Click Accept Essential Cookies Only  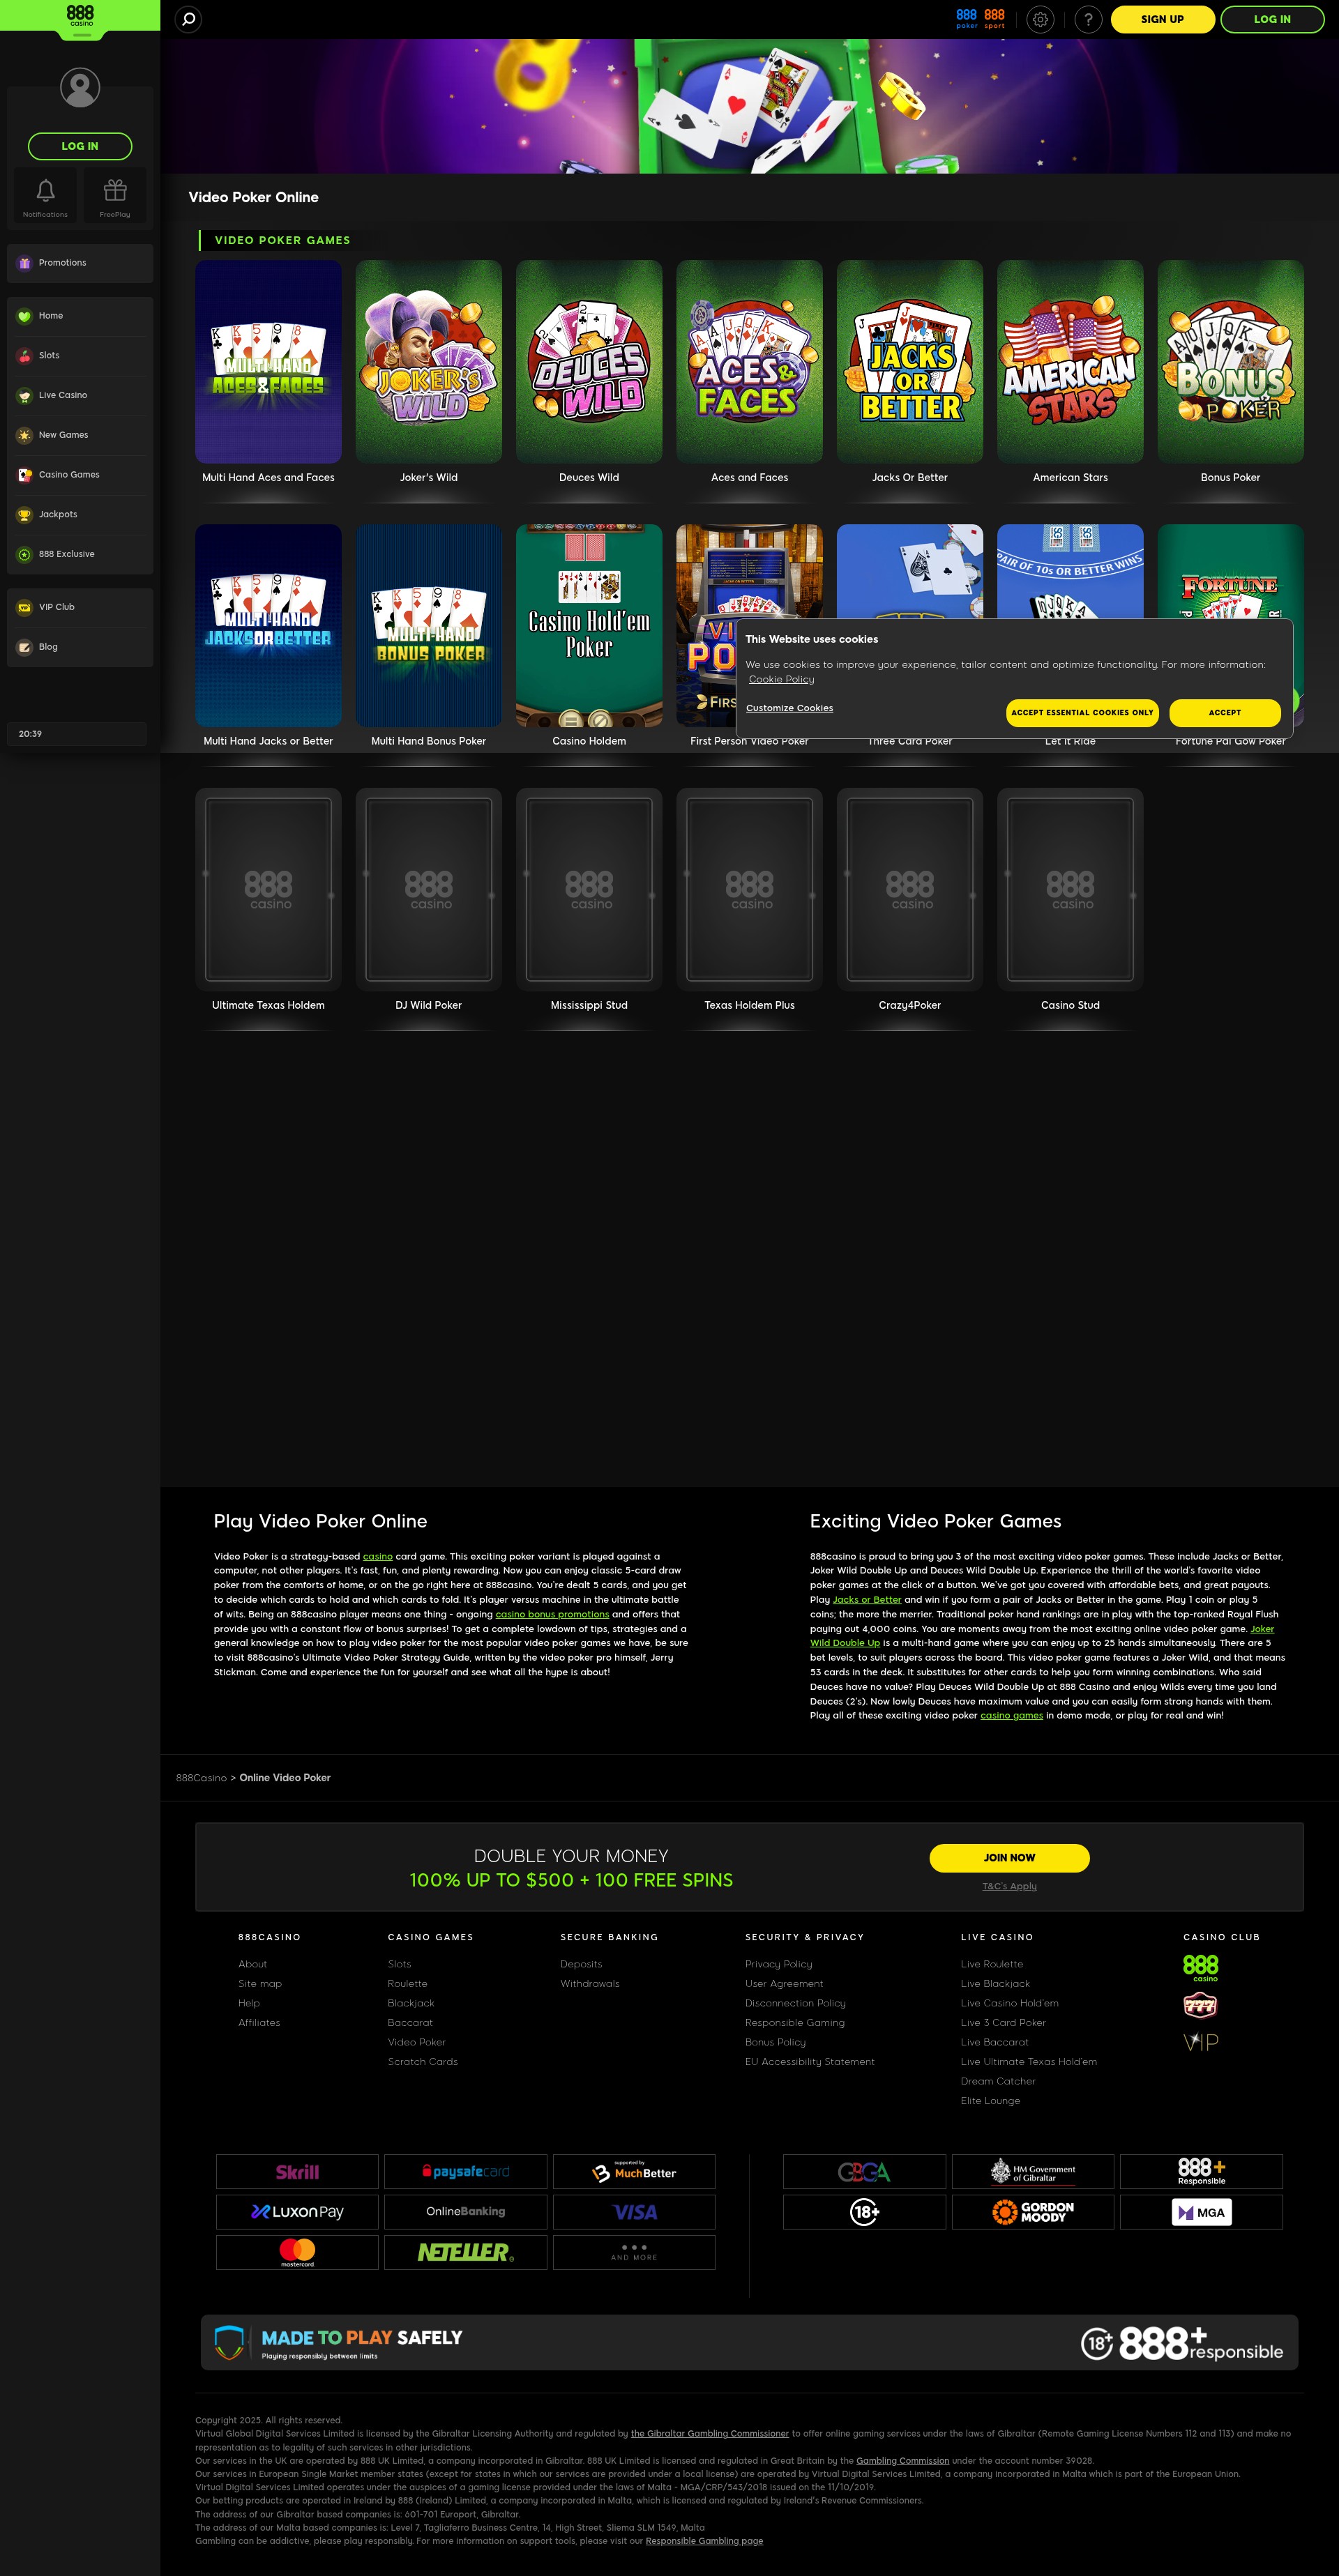[1082, 712]
